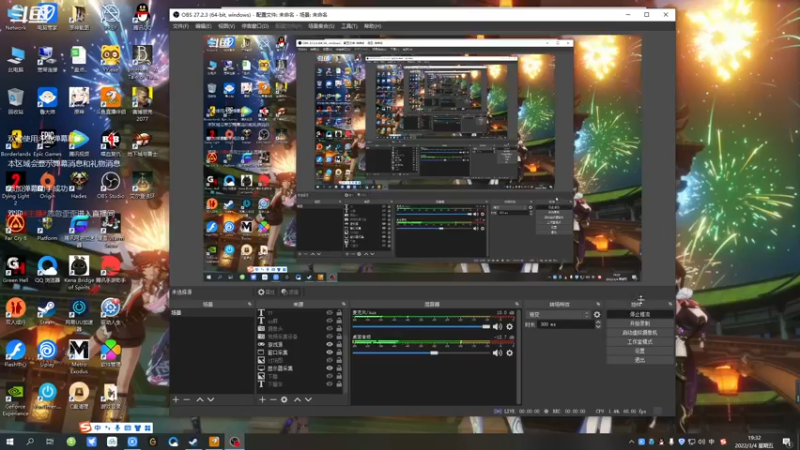800x450 pixels.
Task: Adjust the transition duration stepper arrows
Action: click(598, 324)
